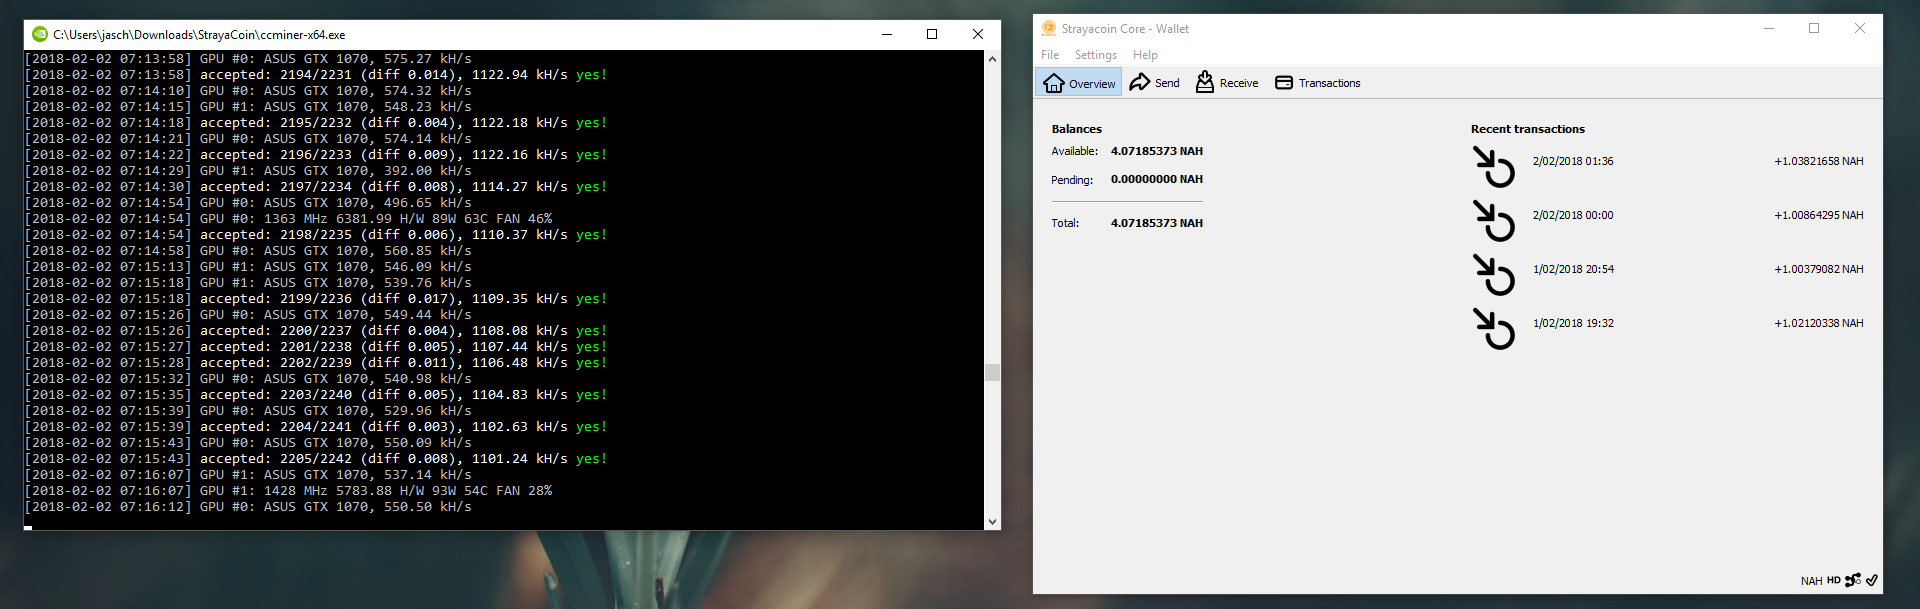Click the amount +1.00864295 NAH

(1818, 215)
